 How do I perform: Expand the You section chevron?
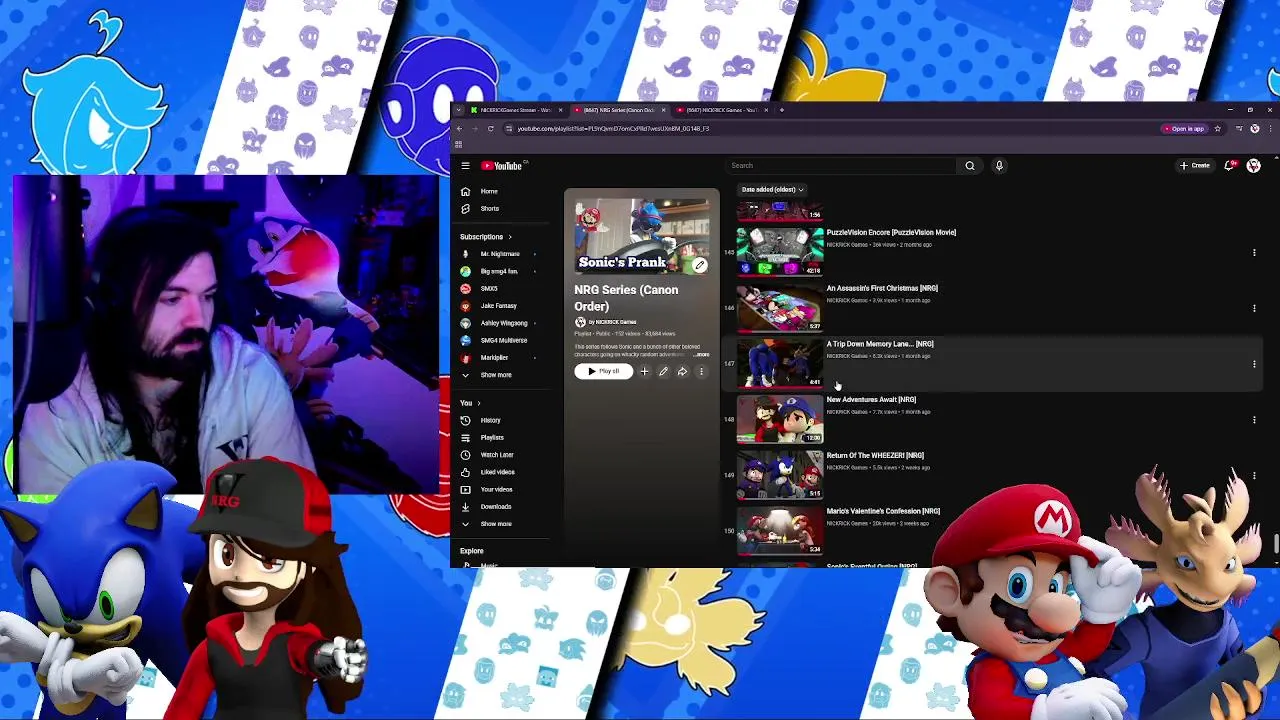(478, 403)
